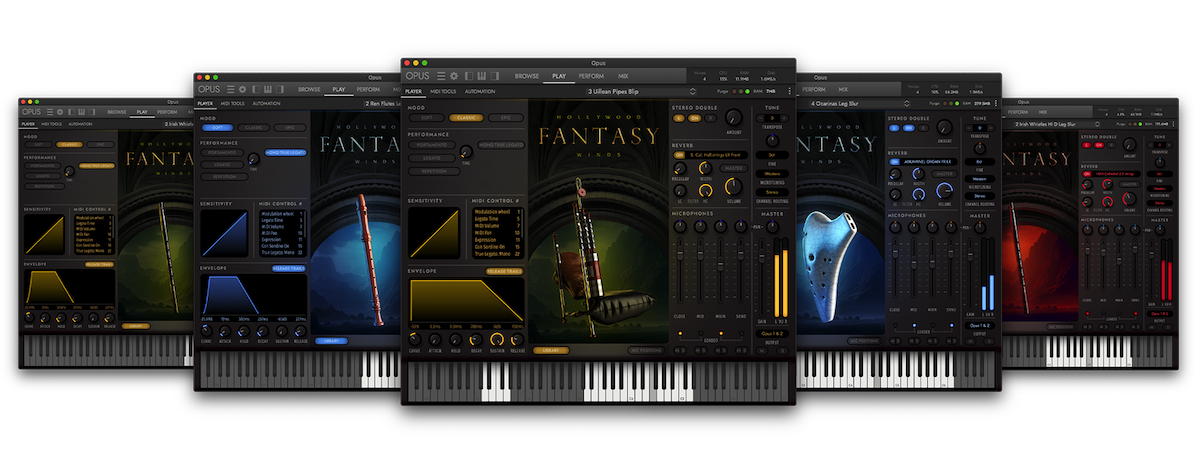Move the Close microphone fader
Viewport: 1200px width, 459px height.
[680, 253]
